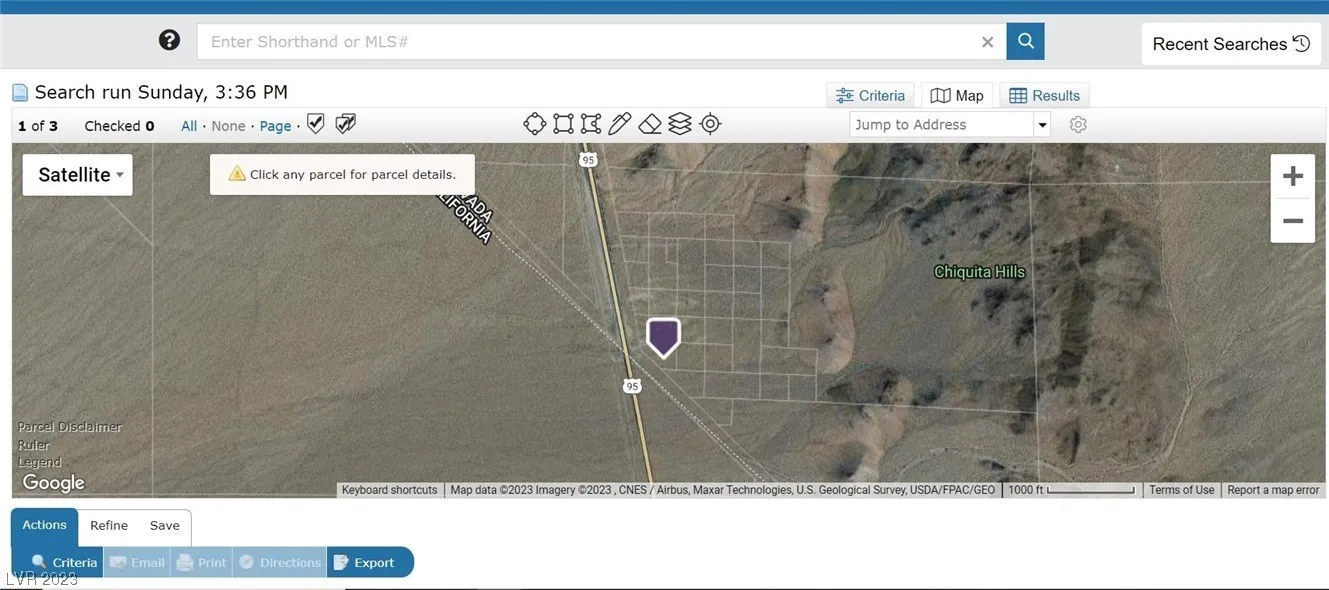Viewport: 1329px width, 590px height.
Task: Open the Satellite map type dropdown
Action: [x=78, y=175]
